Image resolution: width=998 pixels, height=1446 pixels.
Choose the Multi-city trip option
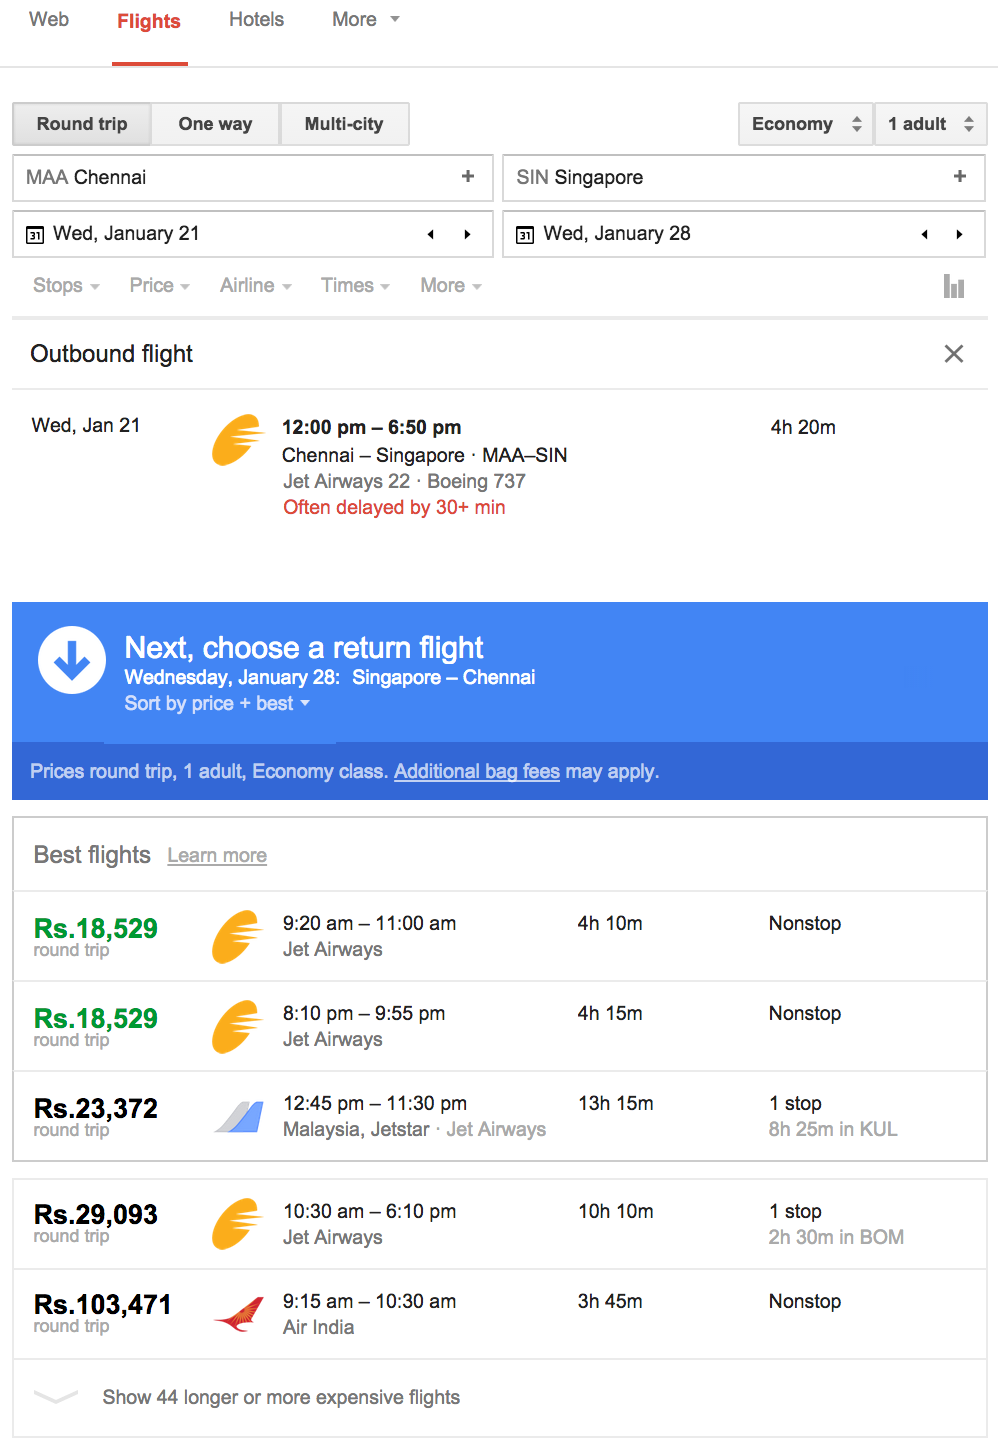pos(344,124)
